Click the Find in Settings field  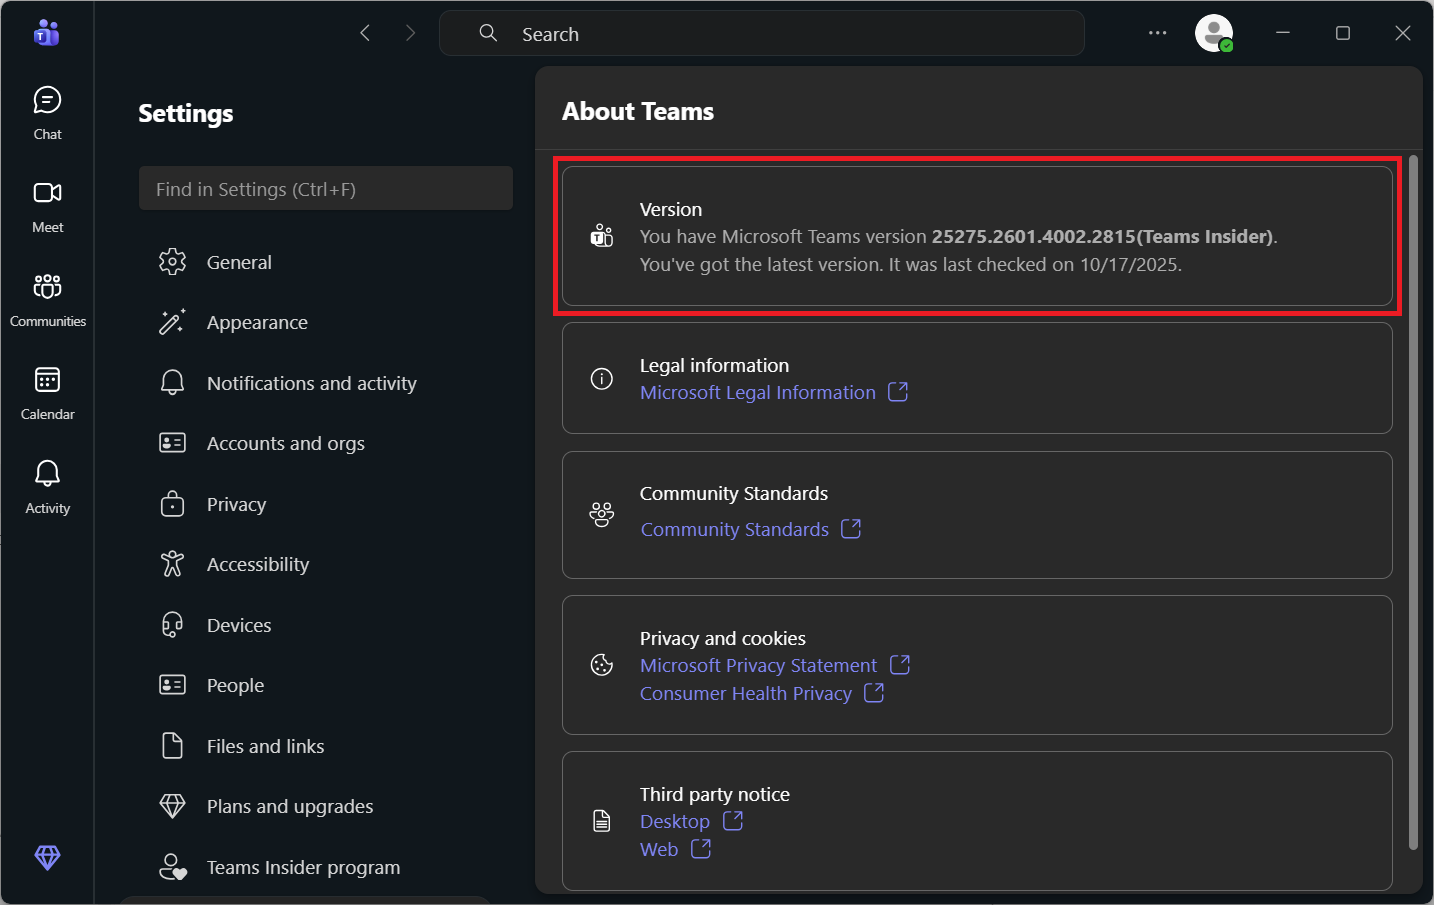click(x=326, y=189)
